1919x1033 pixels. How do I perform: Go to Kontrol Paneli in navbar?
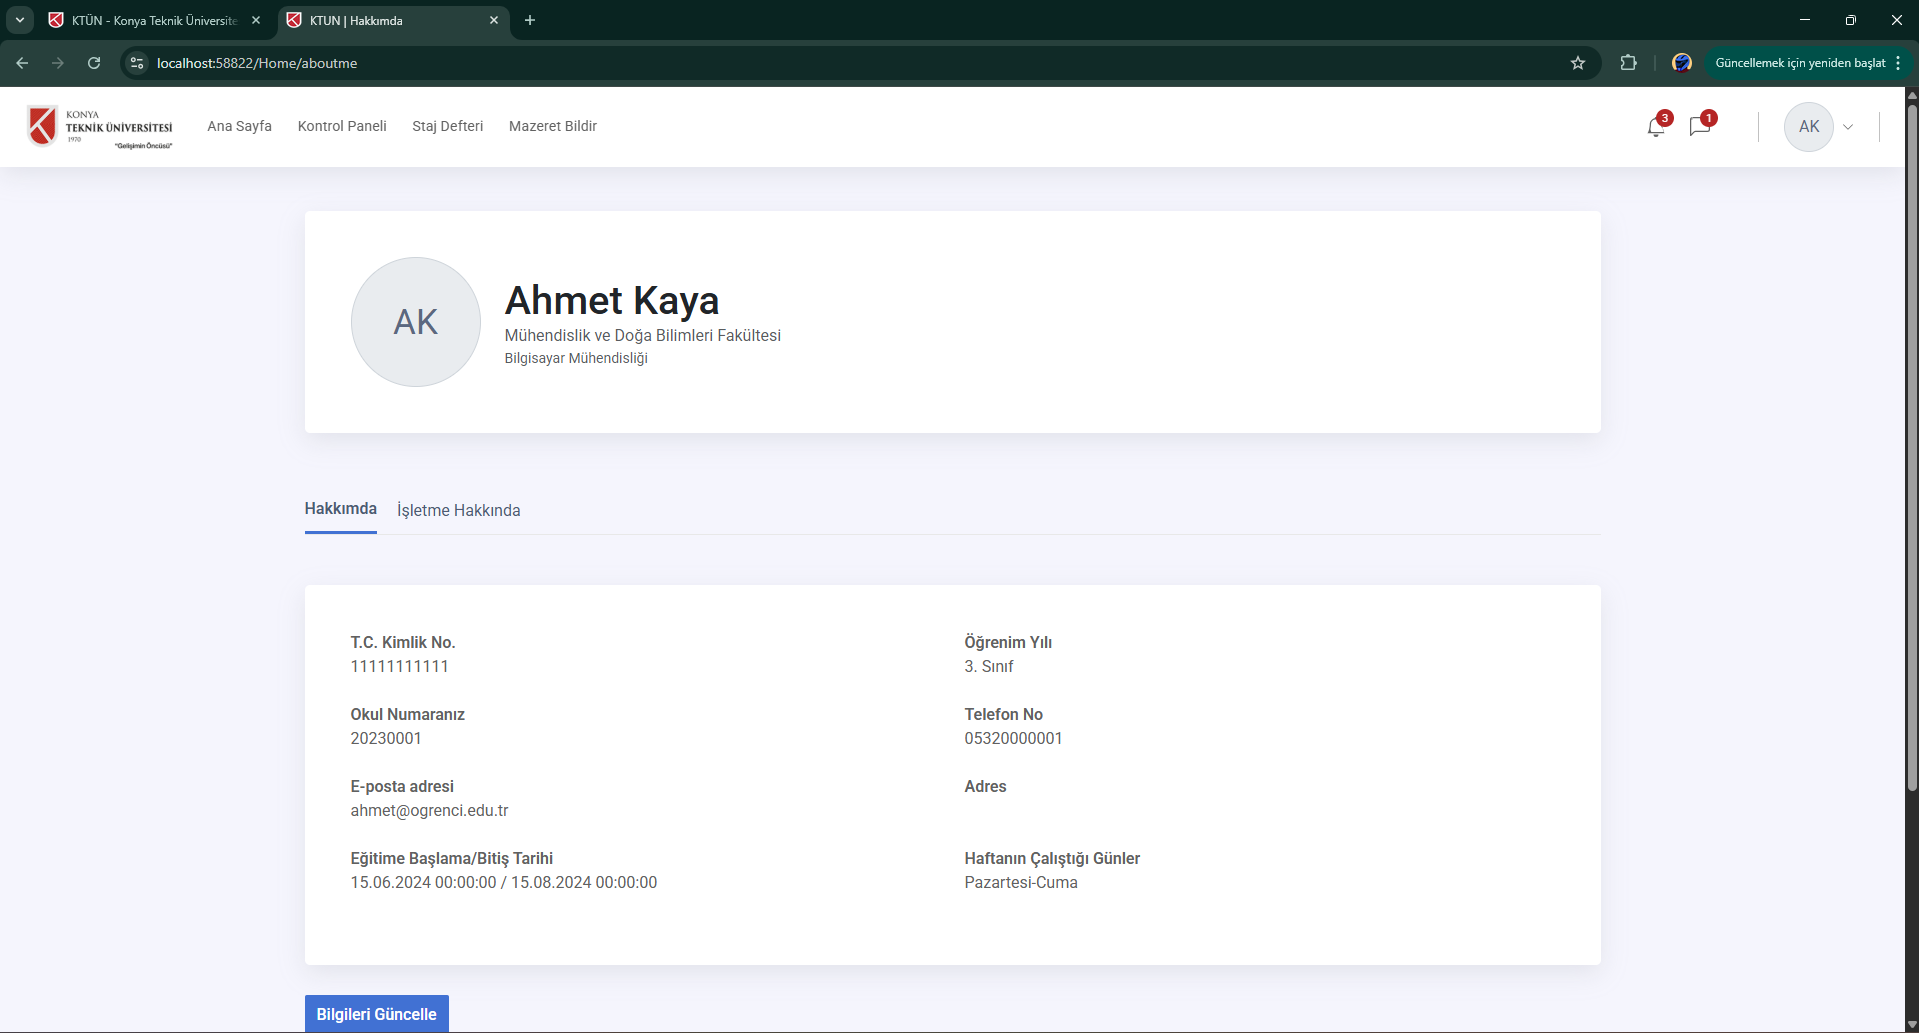click(x=342, y=126)
